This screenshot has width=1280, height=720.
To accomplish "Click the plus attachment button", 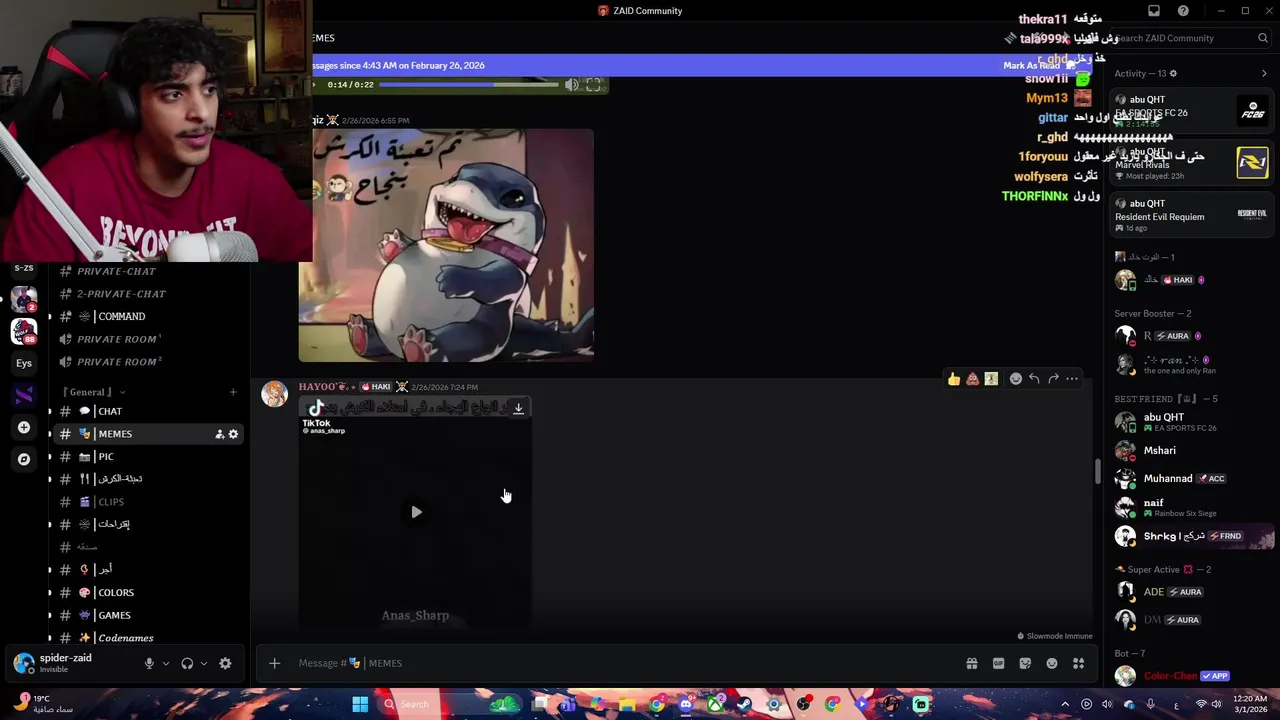I will pos(274,663).
